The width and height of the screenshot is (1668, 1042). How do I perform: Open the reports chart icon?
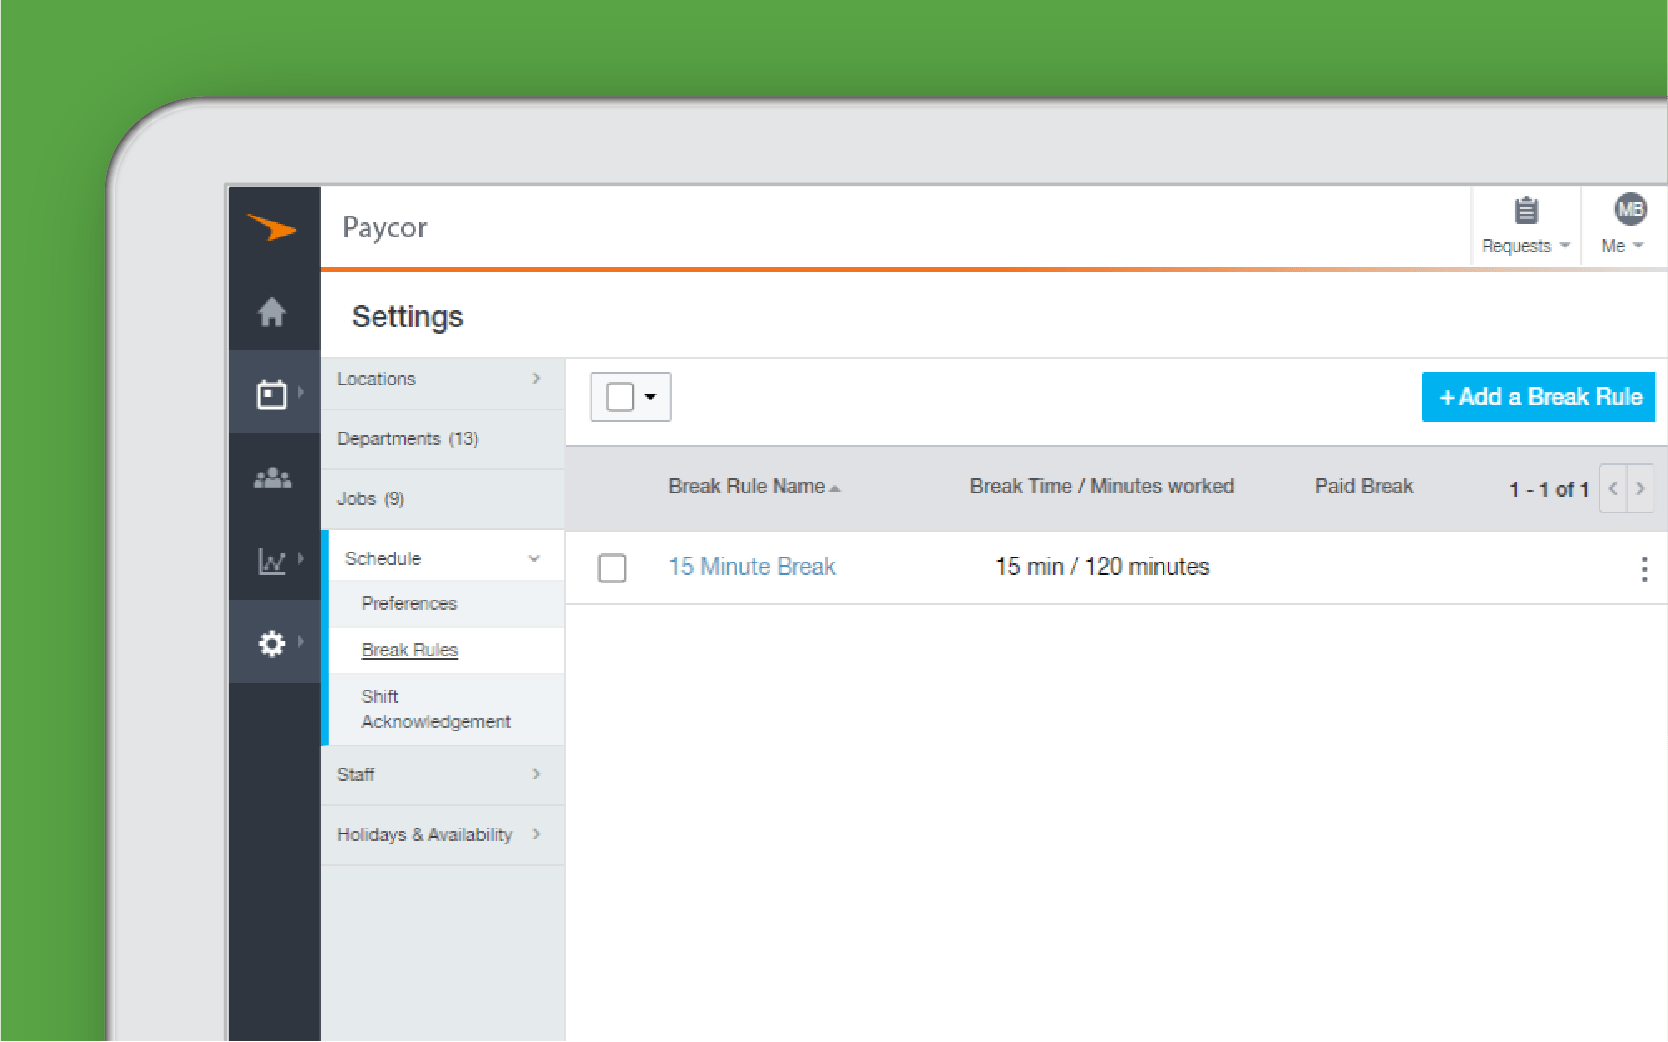click(x=272, y=560)
